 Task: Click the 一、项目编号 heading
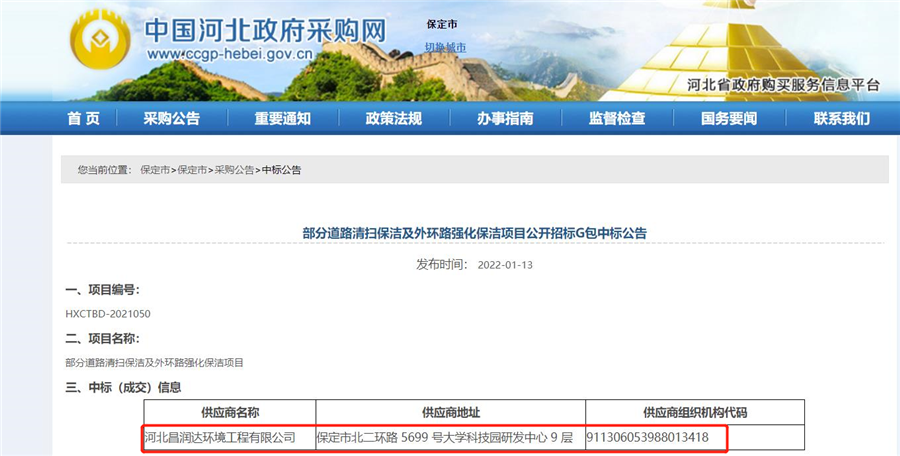(102, 290)
